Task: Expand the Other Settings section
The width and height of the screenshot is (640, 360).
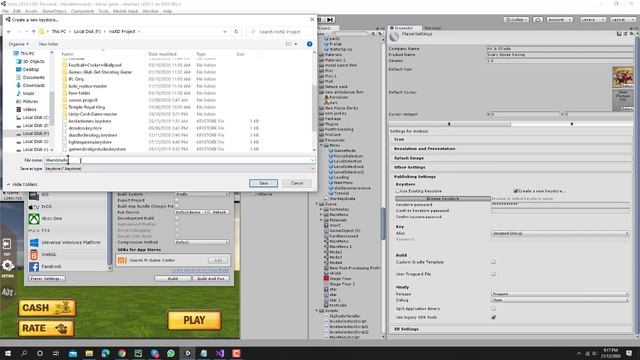Action: tap(409, 167)
